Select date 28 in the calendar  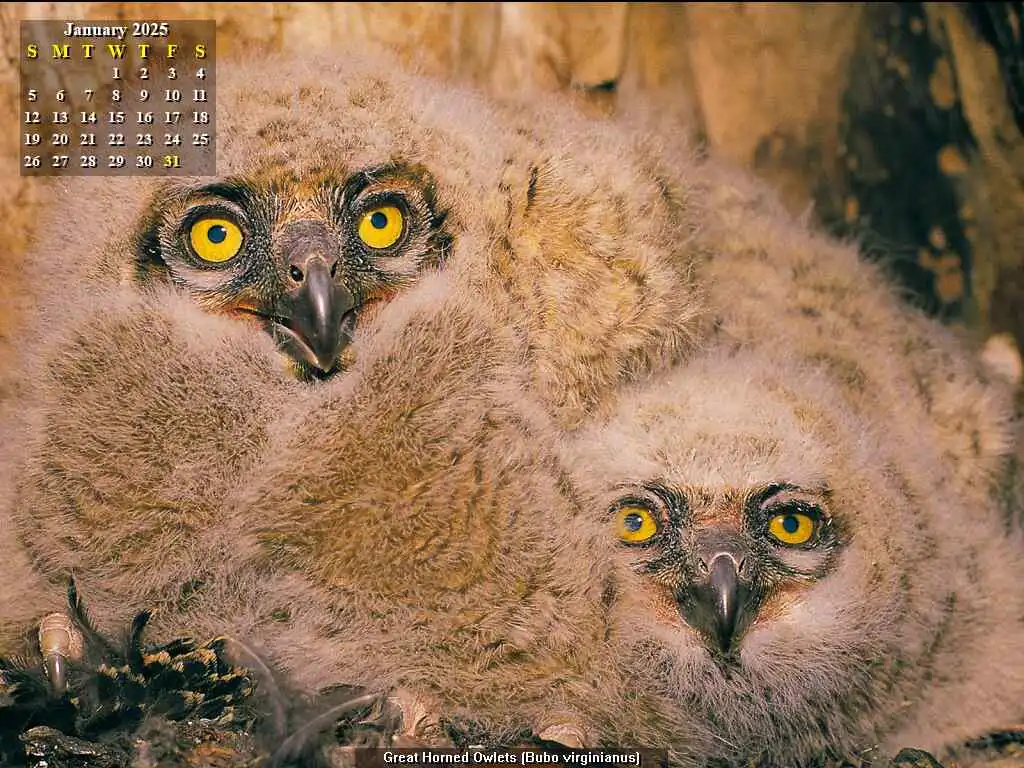coord(88,161)
